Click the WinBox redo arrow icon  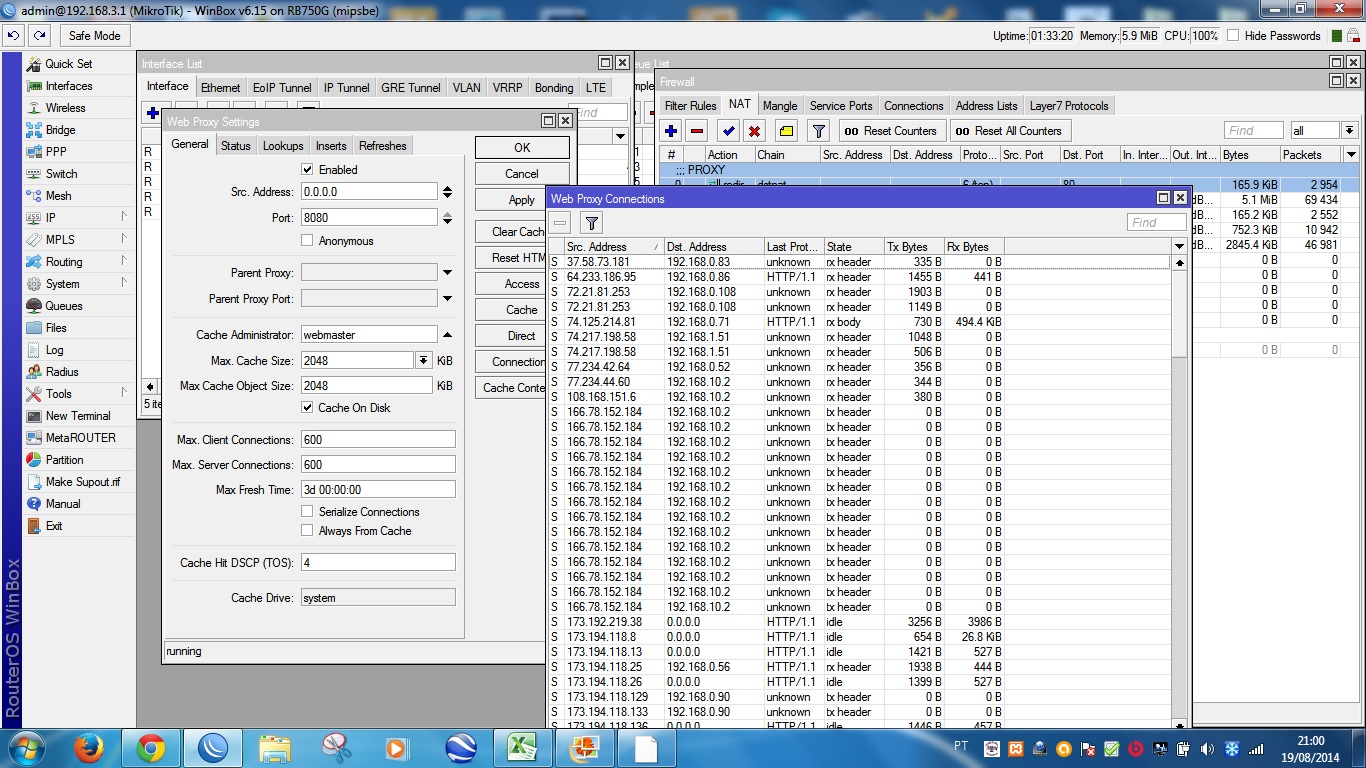tap(39, 35)
